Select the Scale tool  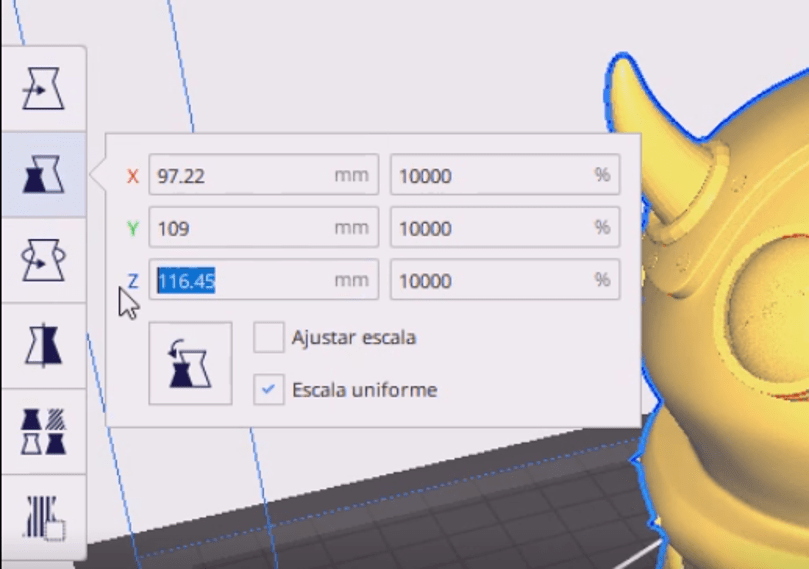click(43, 174)
